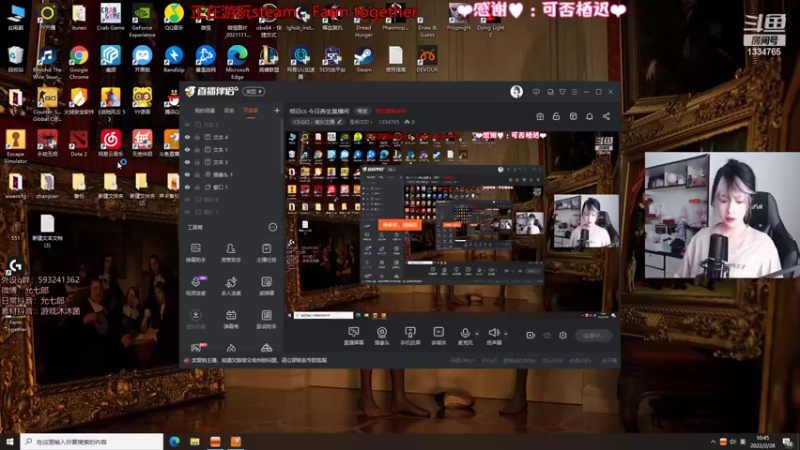Image resolution: width=800 pixels, height=450 pixels.
Task: Open the CS:GO category selector
Action: click(317, 122)
